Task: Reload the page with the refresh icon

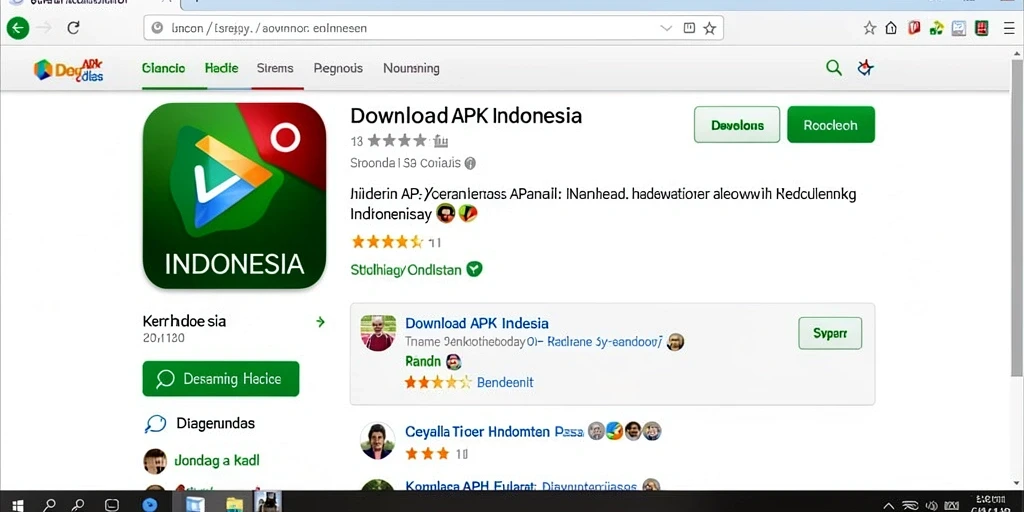Action: click(73, 28)
